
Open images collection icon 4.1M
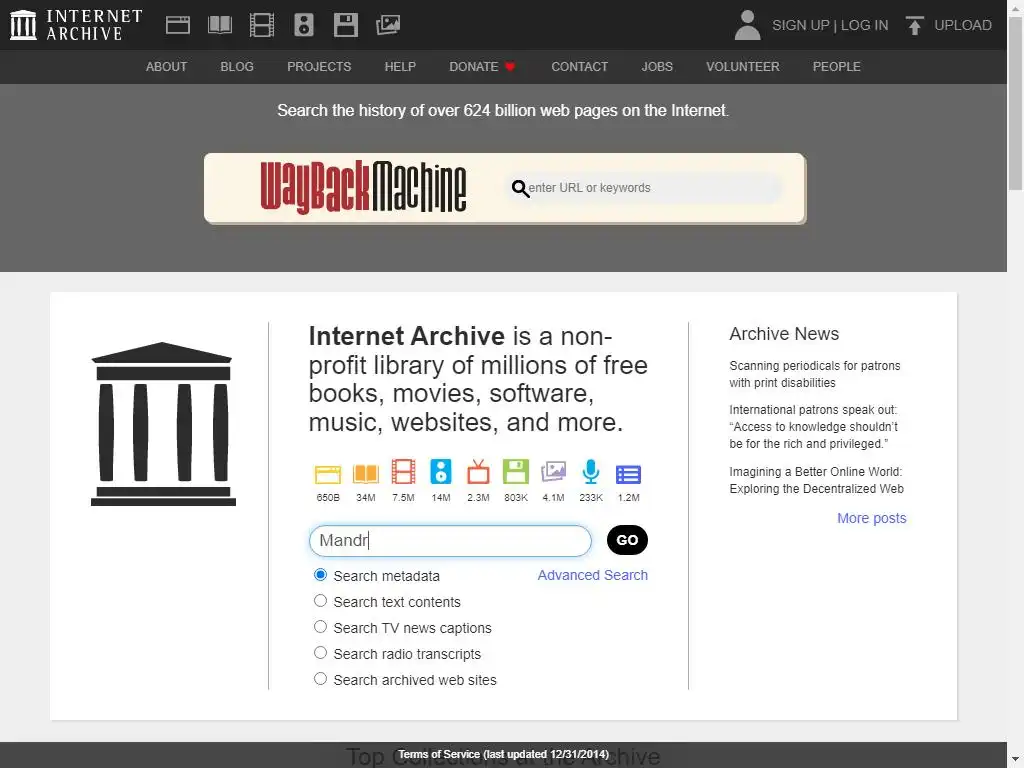[553, 472]
